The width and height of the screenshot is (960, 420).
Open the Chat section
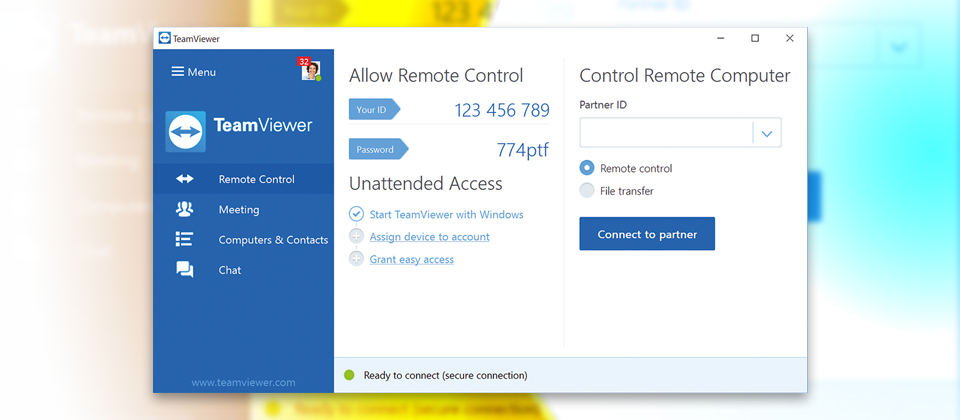(x=244, y=269)
